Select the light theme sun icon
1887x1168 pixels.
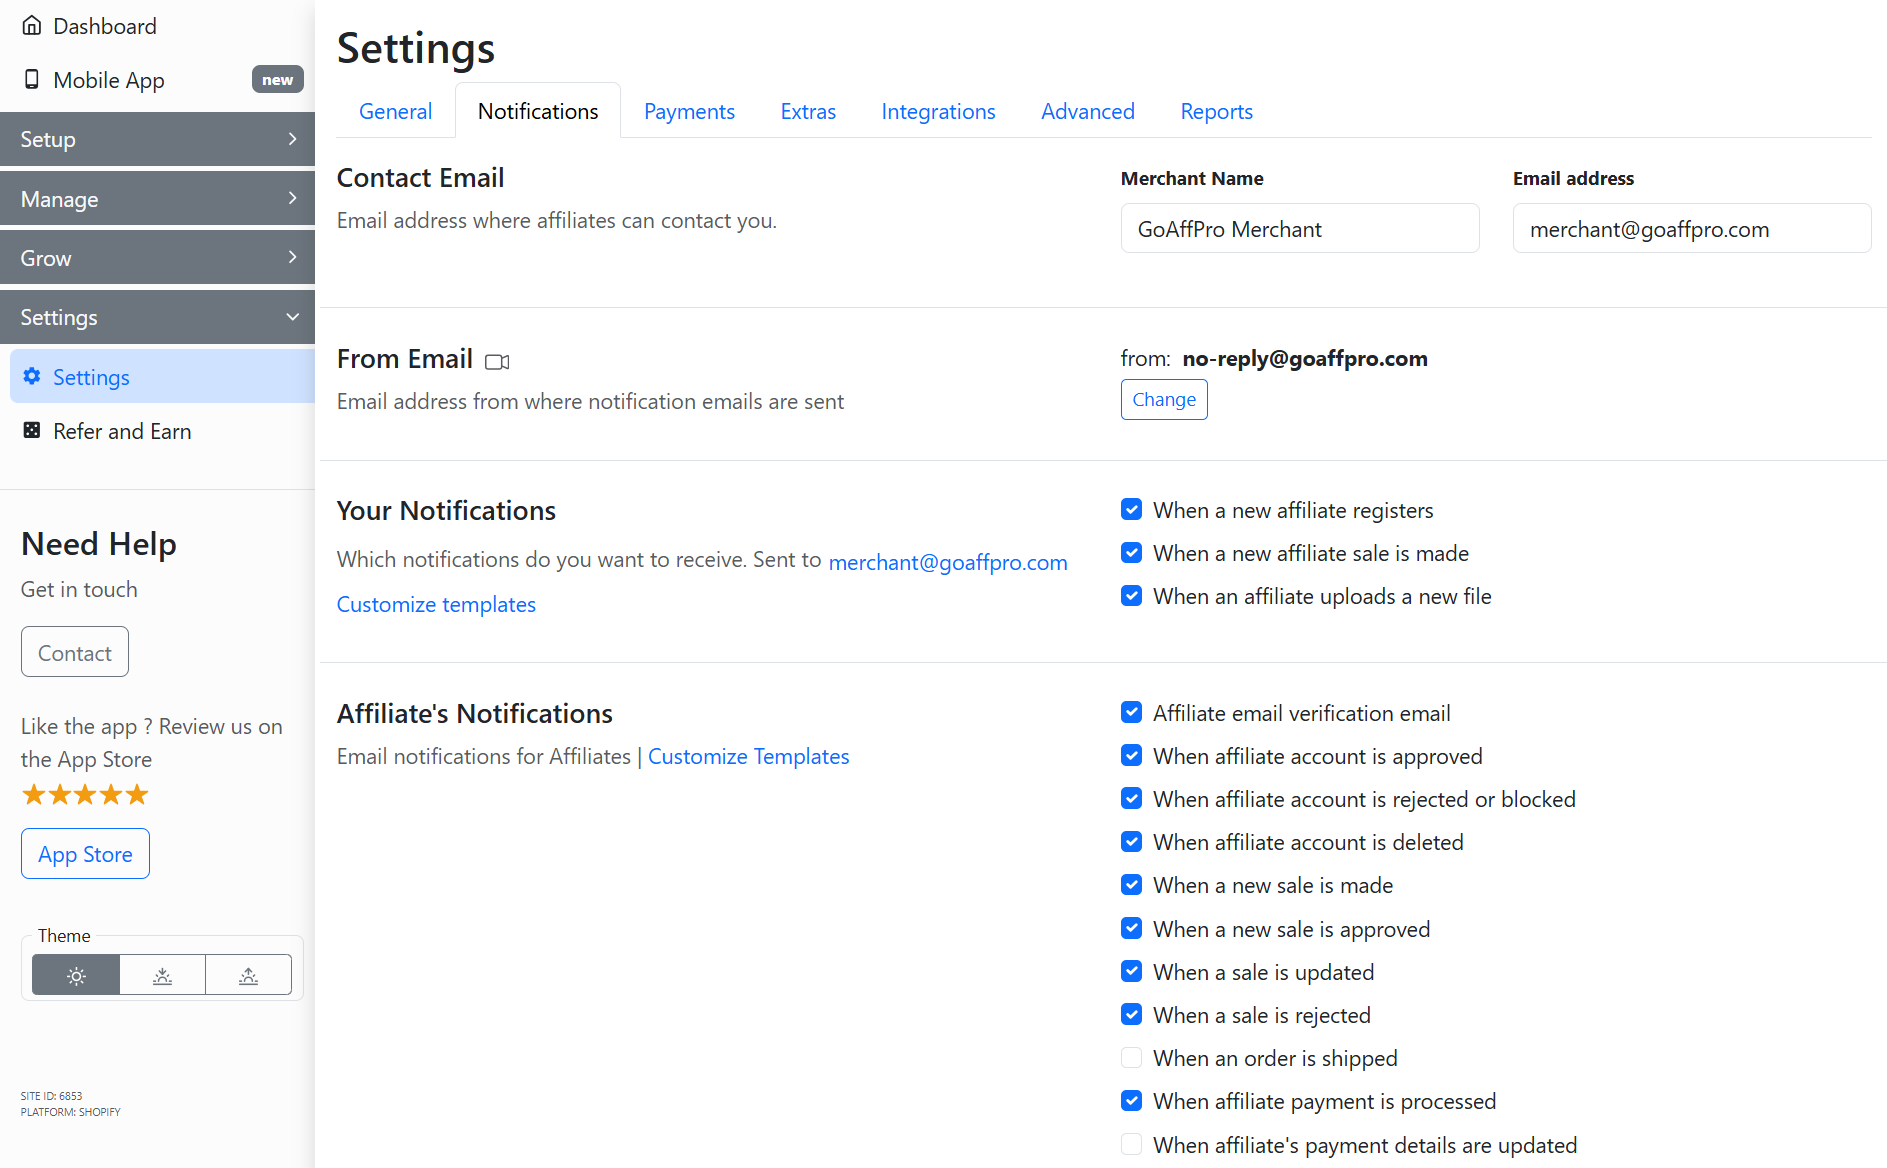[x=76, y=975]
